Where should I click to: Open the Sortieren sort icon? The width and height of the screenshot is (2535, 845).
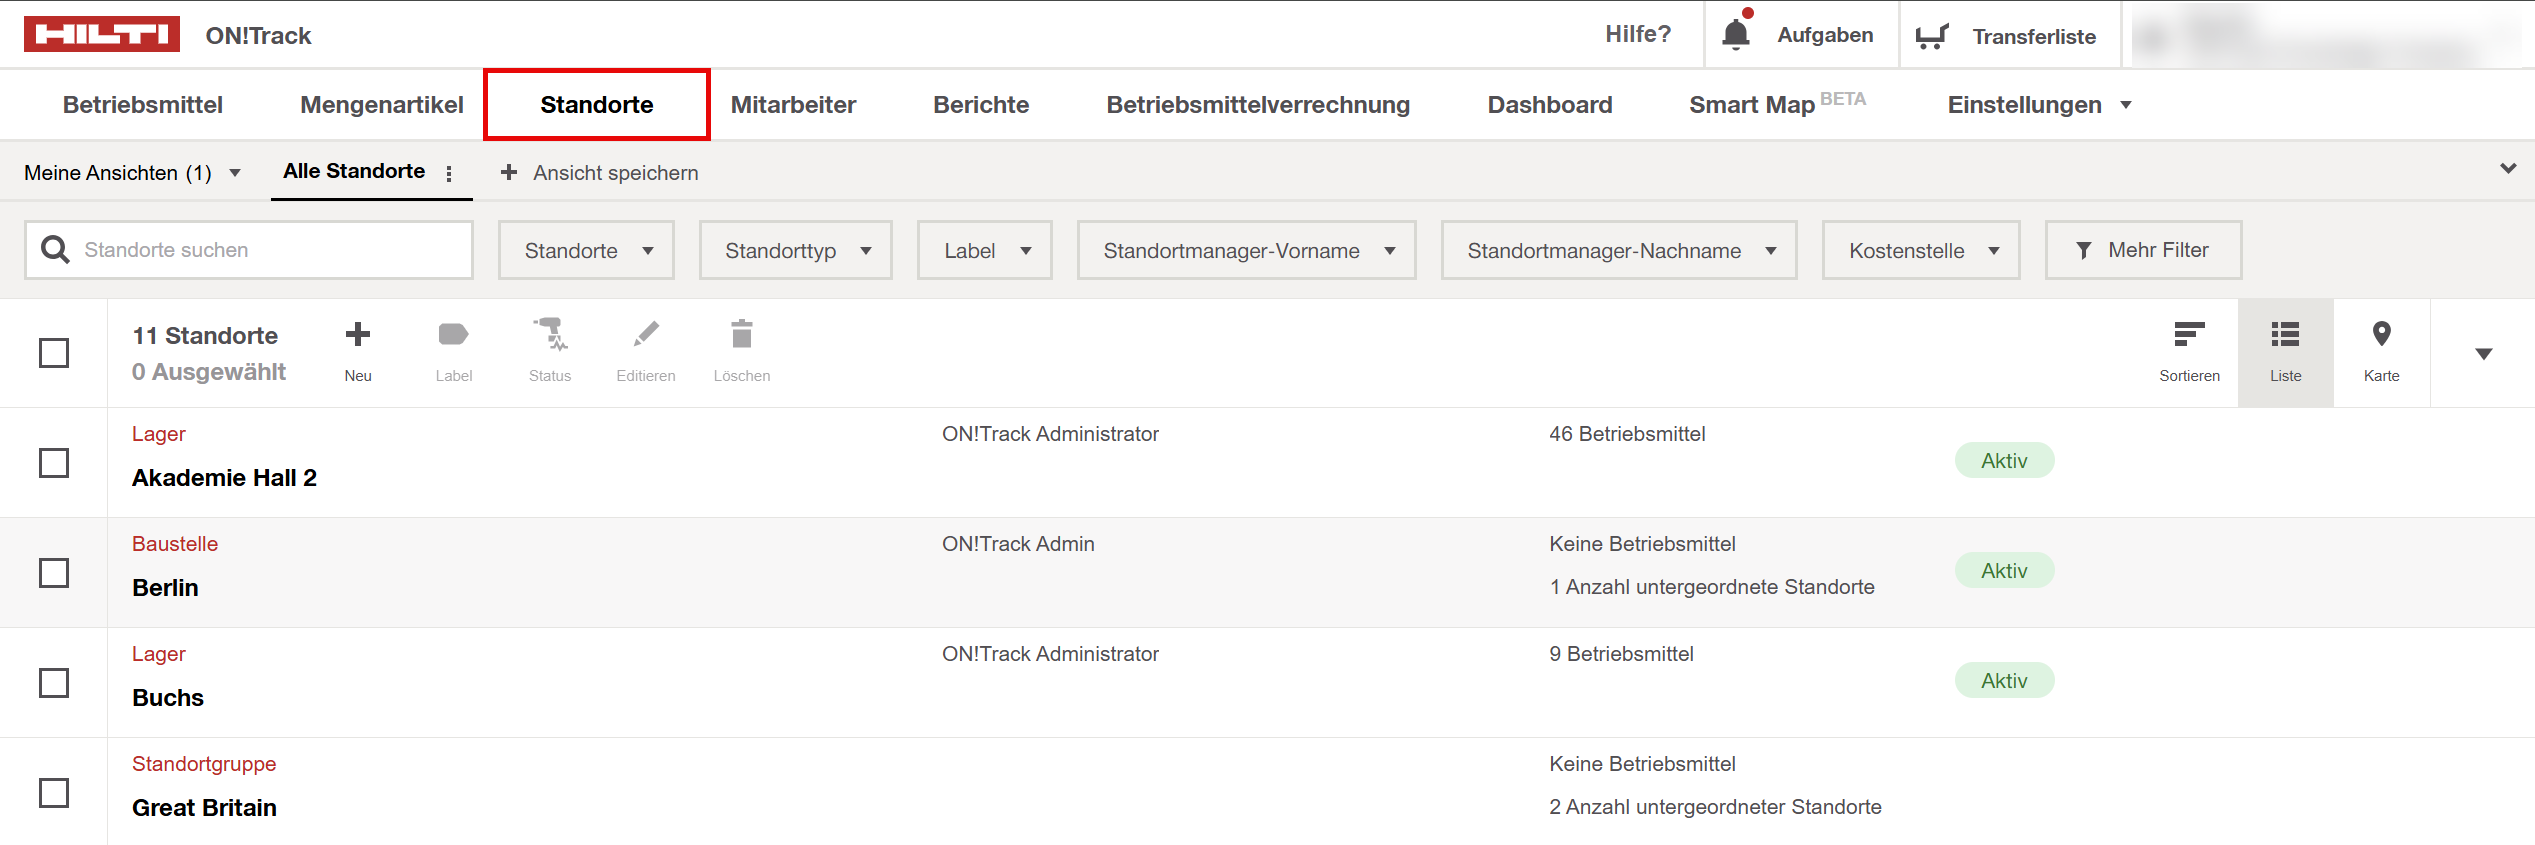tap(2189, 335)
